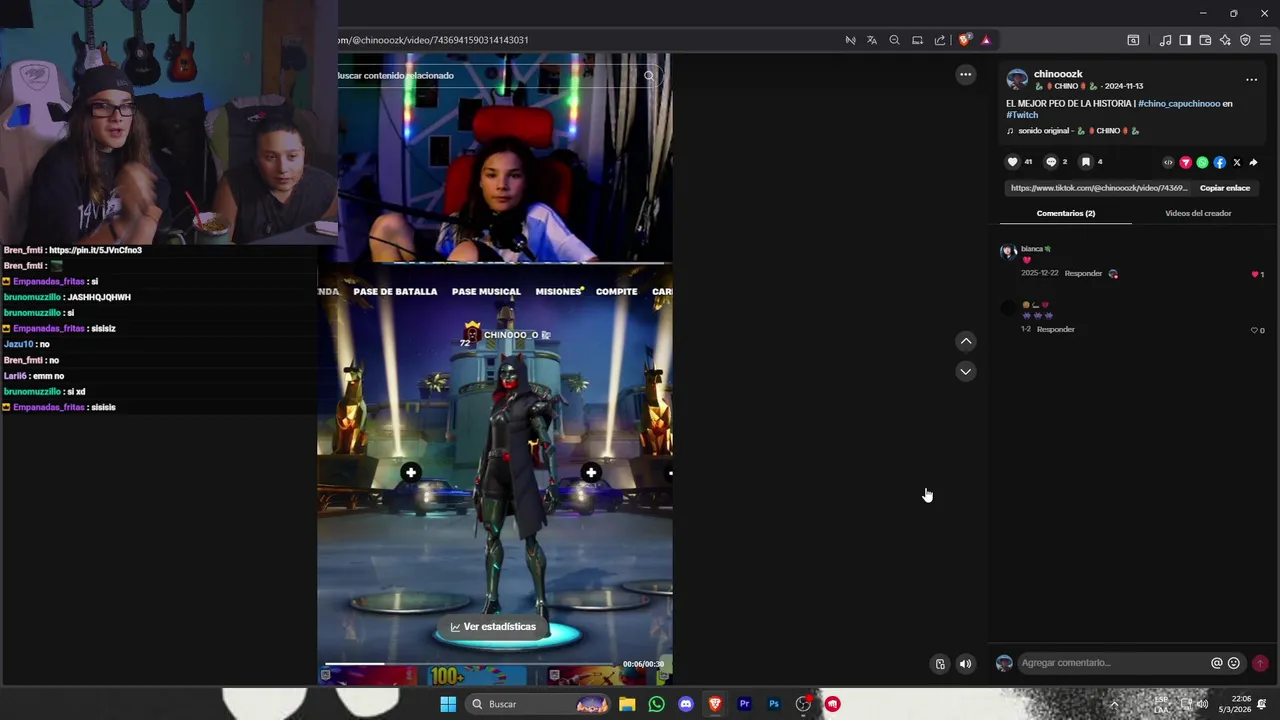Open the Windows Start menu

point(448,704)
